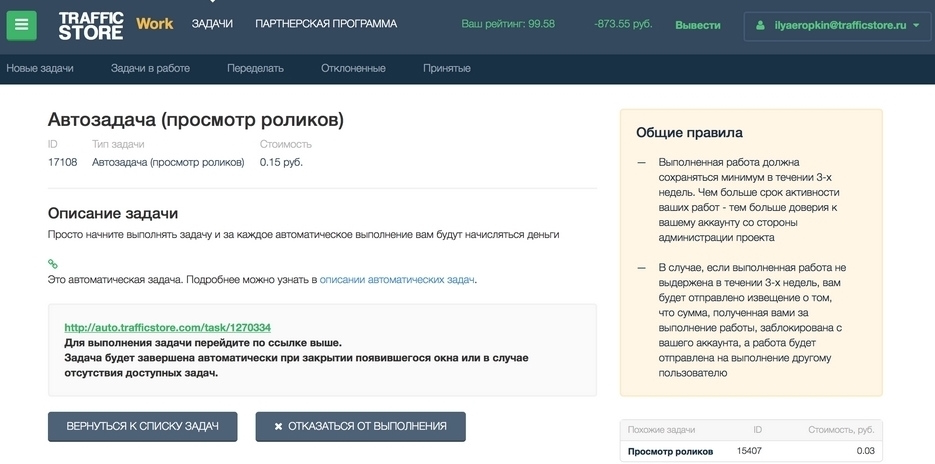Open the Переделать tab
This screenshot has width=935, height=464.
(x=255, y=68)
